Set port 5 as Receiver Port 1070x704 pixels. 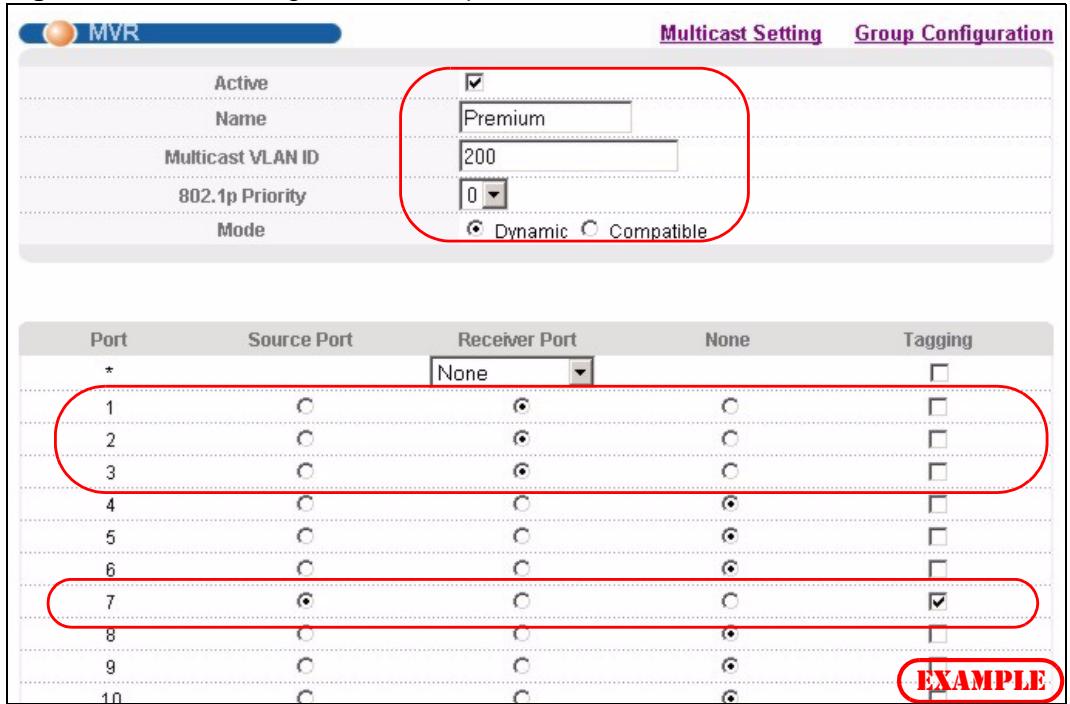(x=522, y=536)
